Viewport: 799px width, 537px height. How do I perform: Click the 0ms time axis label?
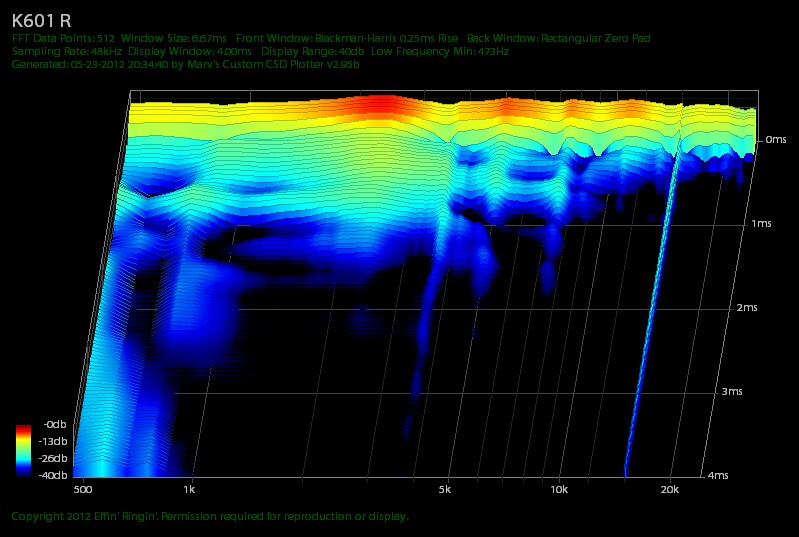click(x=776, y=140)
